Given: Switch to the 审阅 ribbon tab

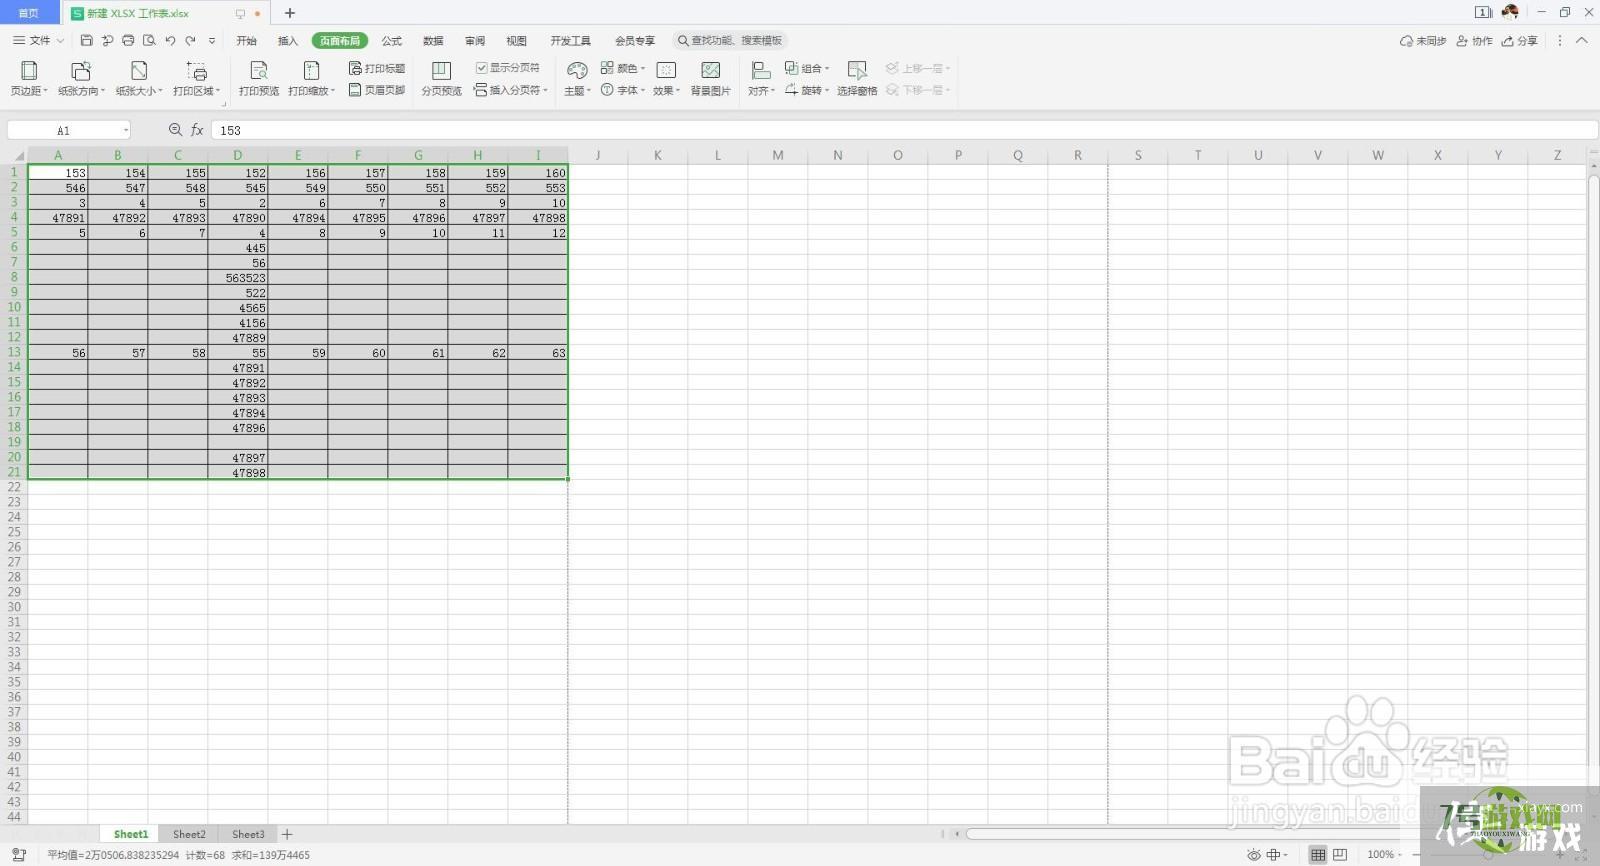Looking at the screenshot, I should 475,41.
